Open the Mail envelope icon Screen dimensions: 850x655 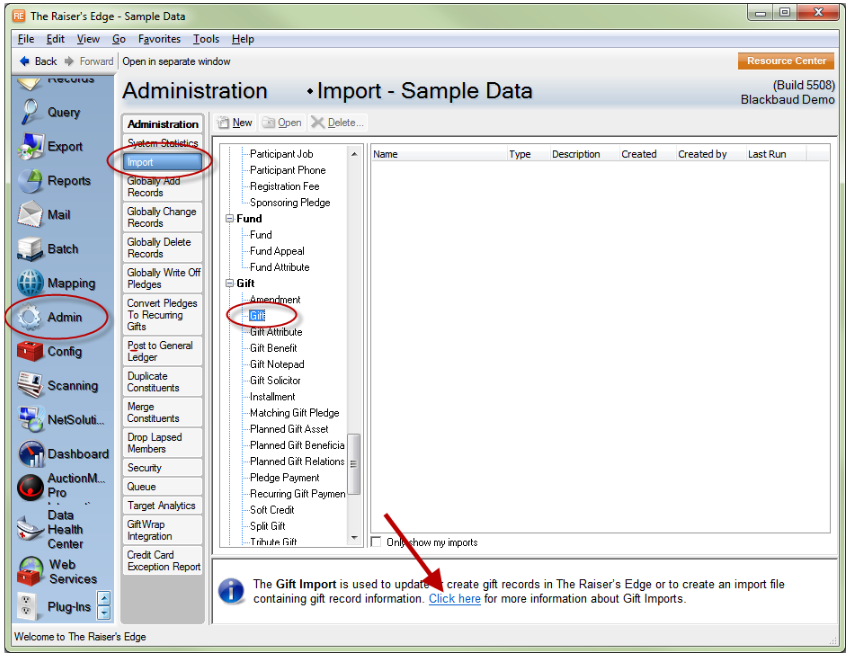(x=30, y=215)
